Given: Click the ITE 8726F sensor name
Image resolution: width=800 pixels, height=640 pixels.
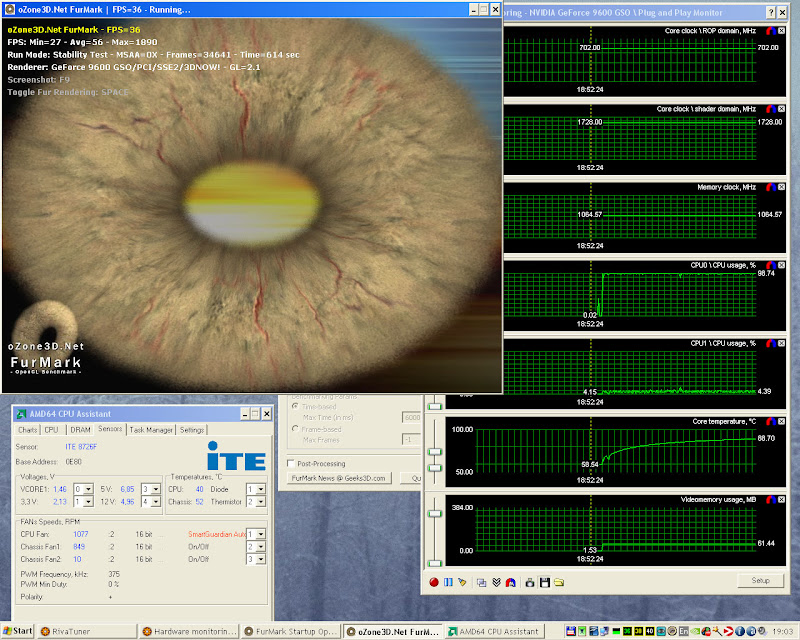Looking at the screenshot, I should pos(81,447).
